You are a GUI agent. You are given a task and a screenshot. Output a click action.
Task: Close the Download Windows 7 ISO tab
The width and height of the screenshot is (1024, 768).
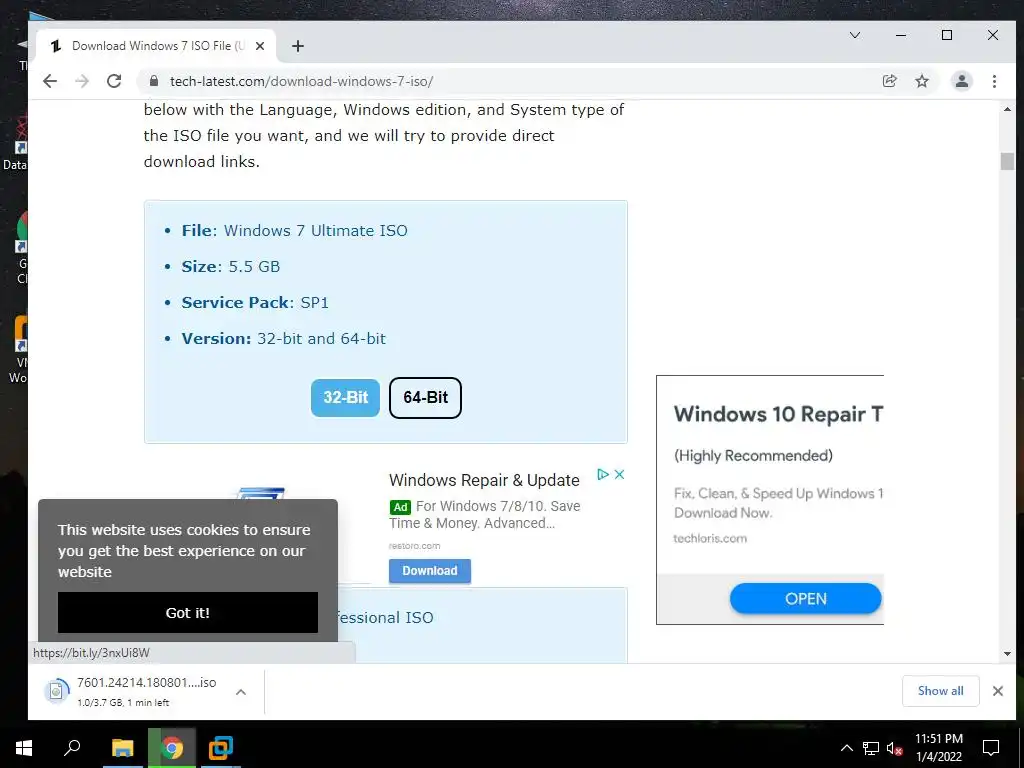pyautogui.click(x=260, y=46)
